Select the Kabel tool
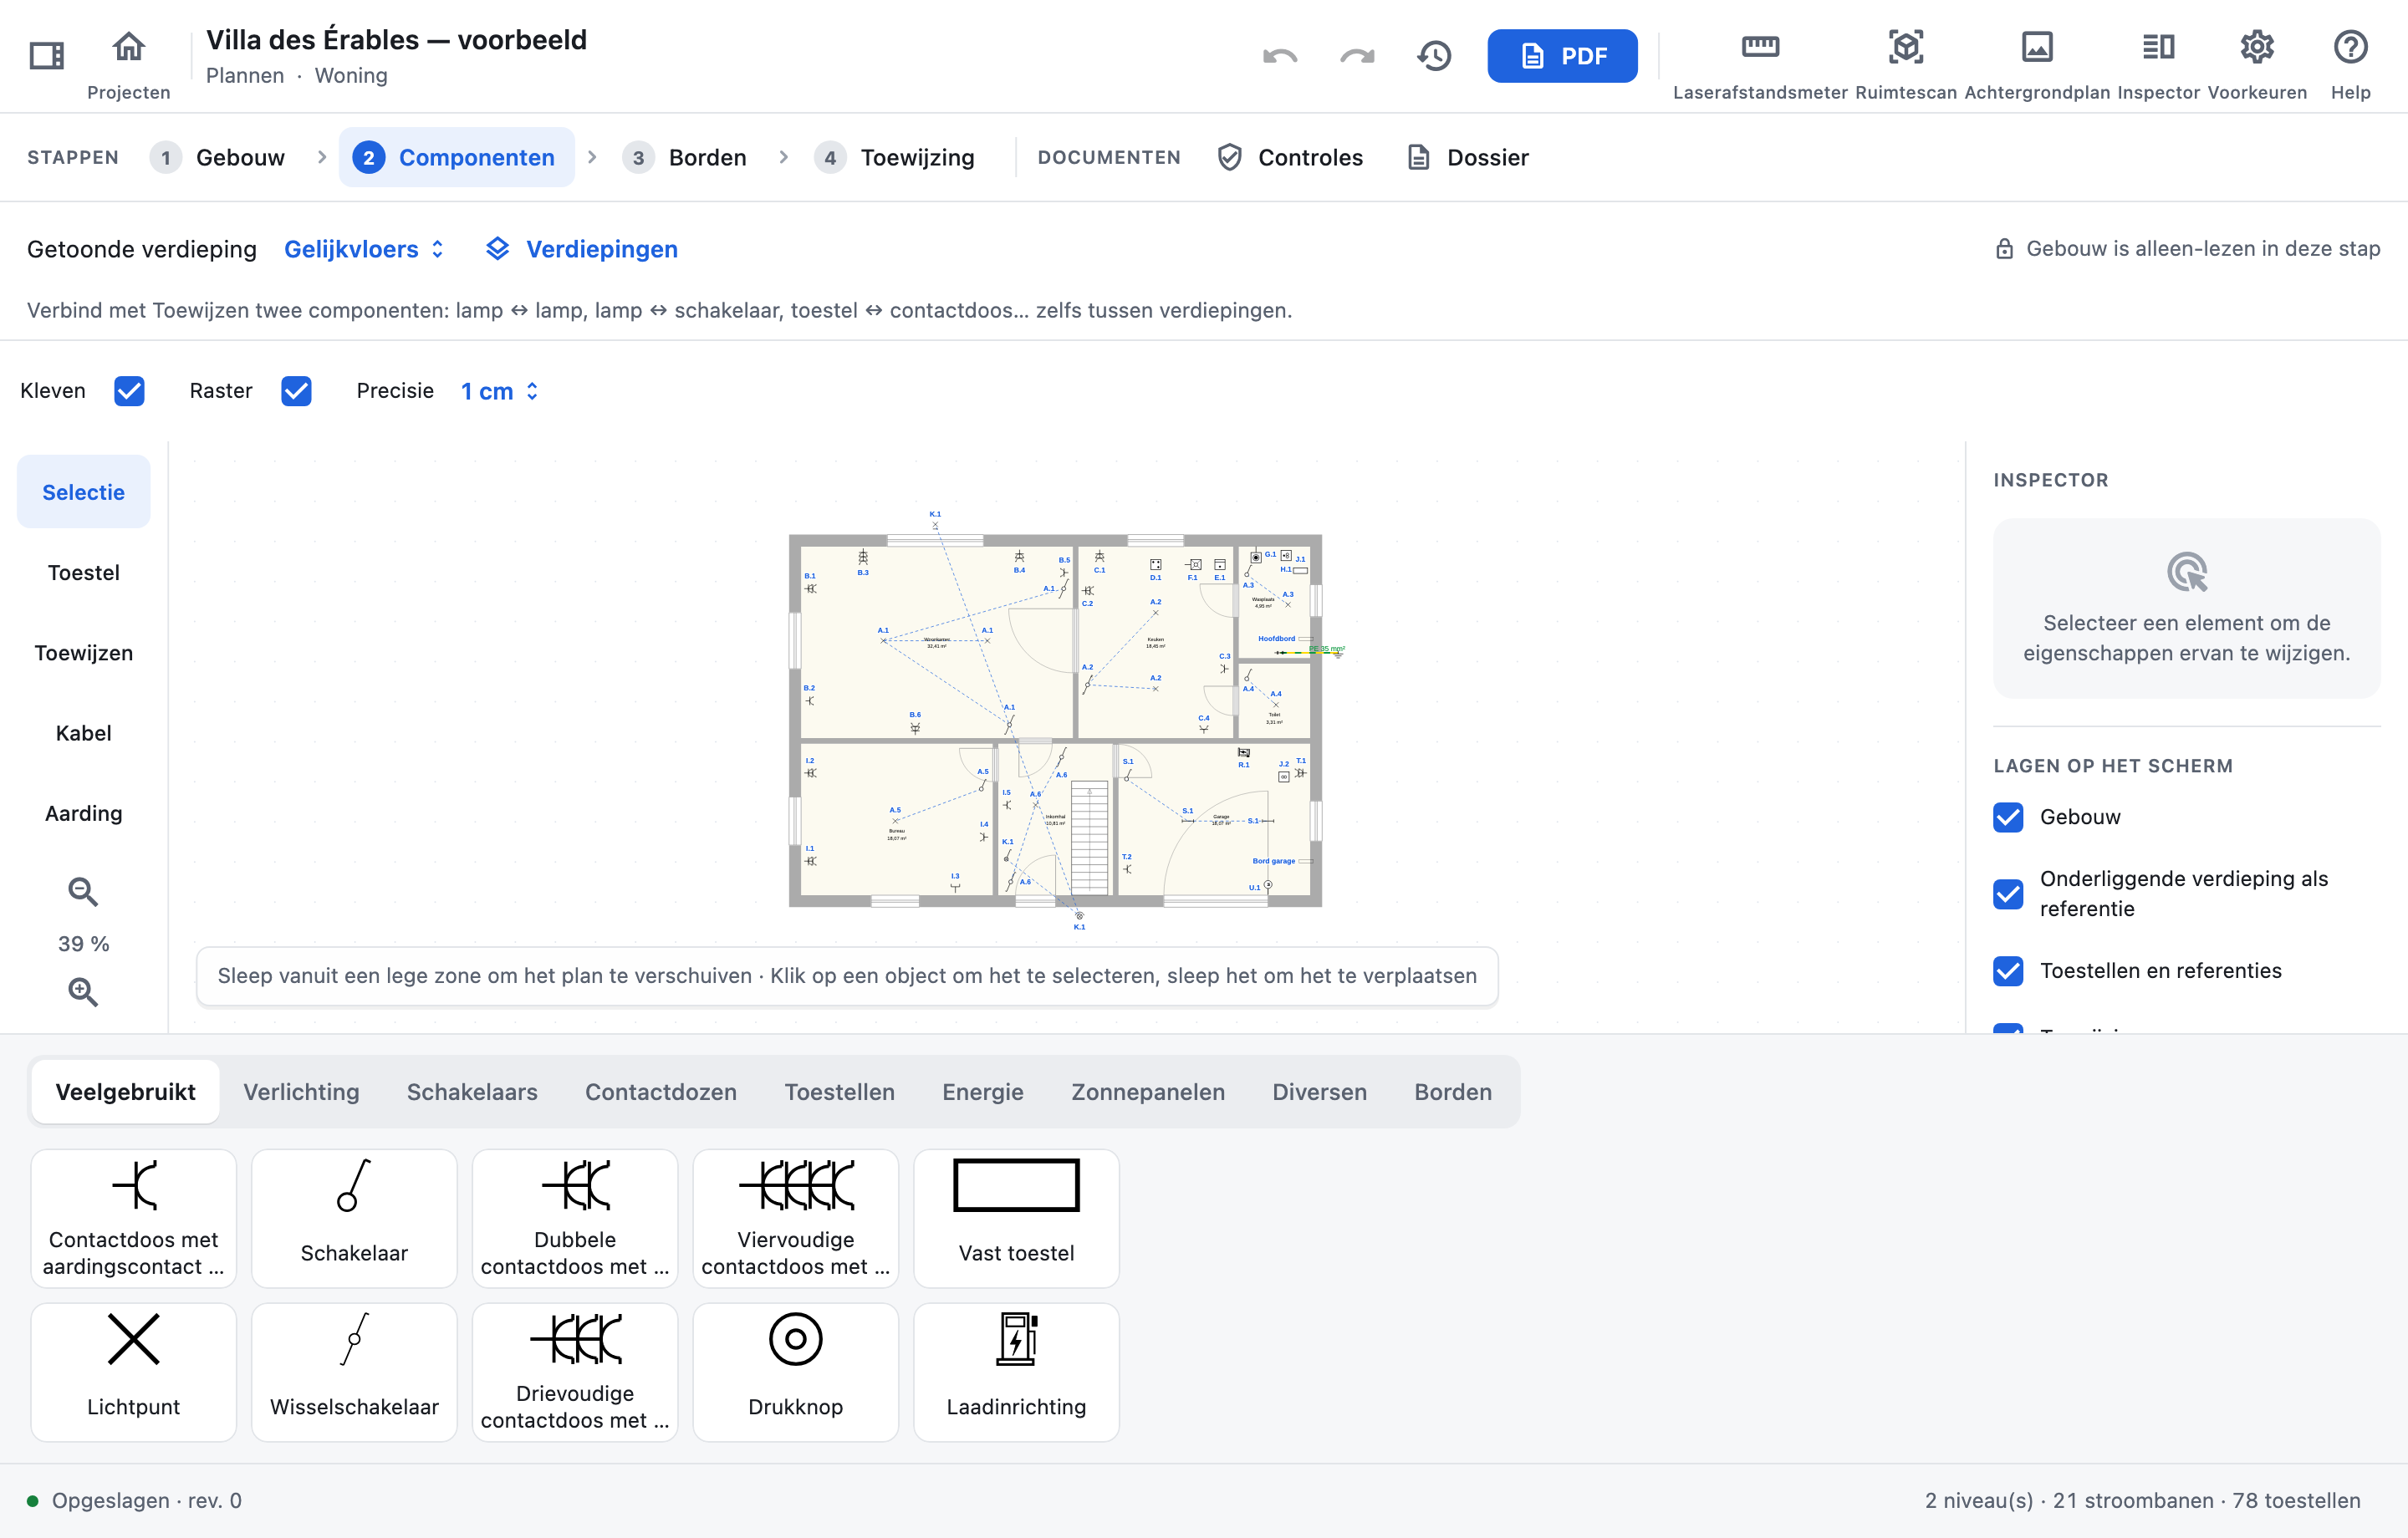This screenshot has width=2408, height=1538. click(x=84, y=733)
